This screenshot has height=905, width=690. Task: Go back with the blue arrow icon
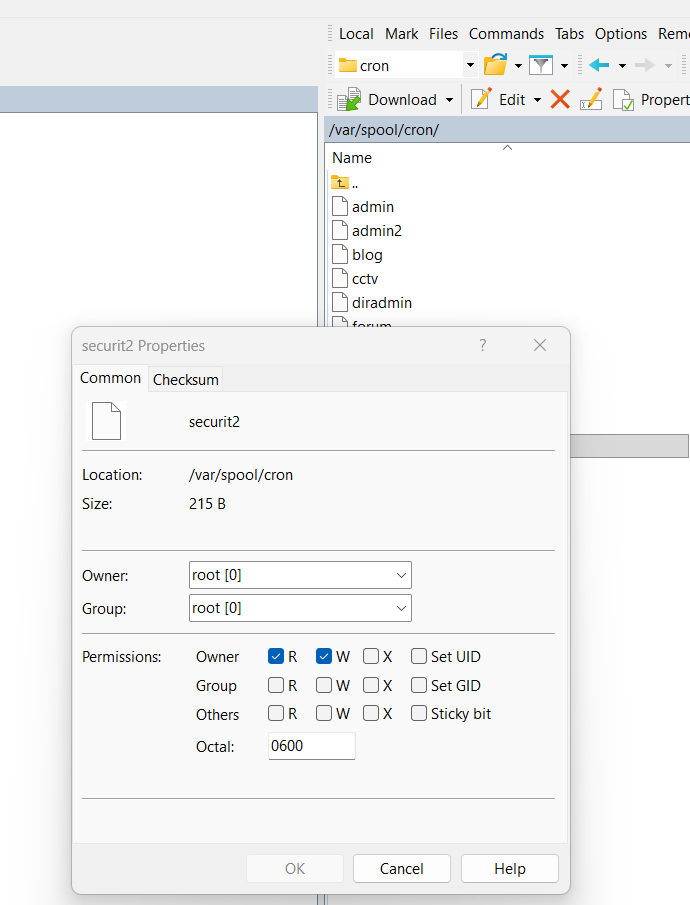click(599, 65)
